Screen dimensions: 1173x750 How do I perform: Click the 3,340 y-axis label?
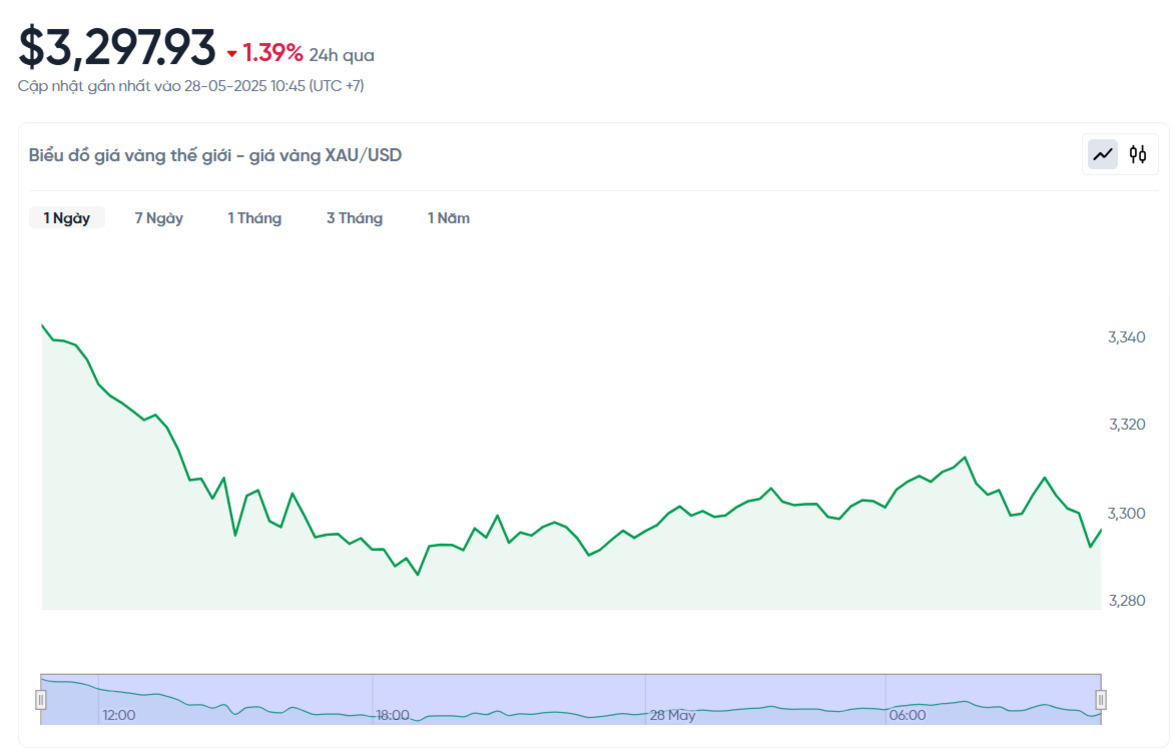pyautogui.click(x=1126, y=337)
